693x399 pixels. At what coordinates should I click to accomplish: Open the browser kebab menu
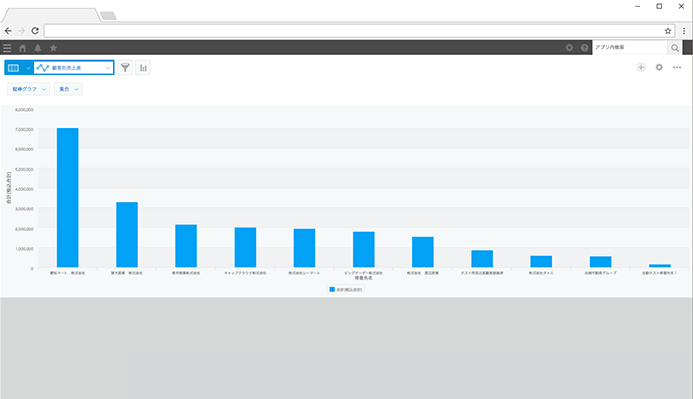(x=684, y=30)
